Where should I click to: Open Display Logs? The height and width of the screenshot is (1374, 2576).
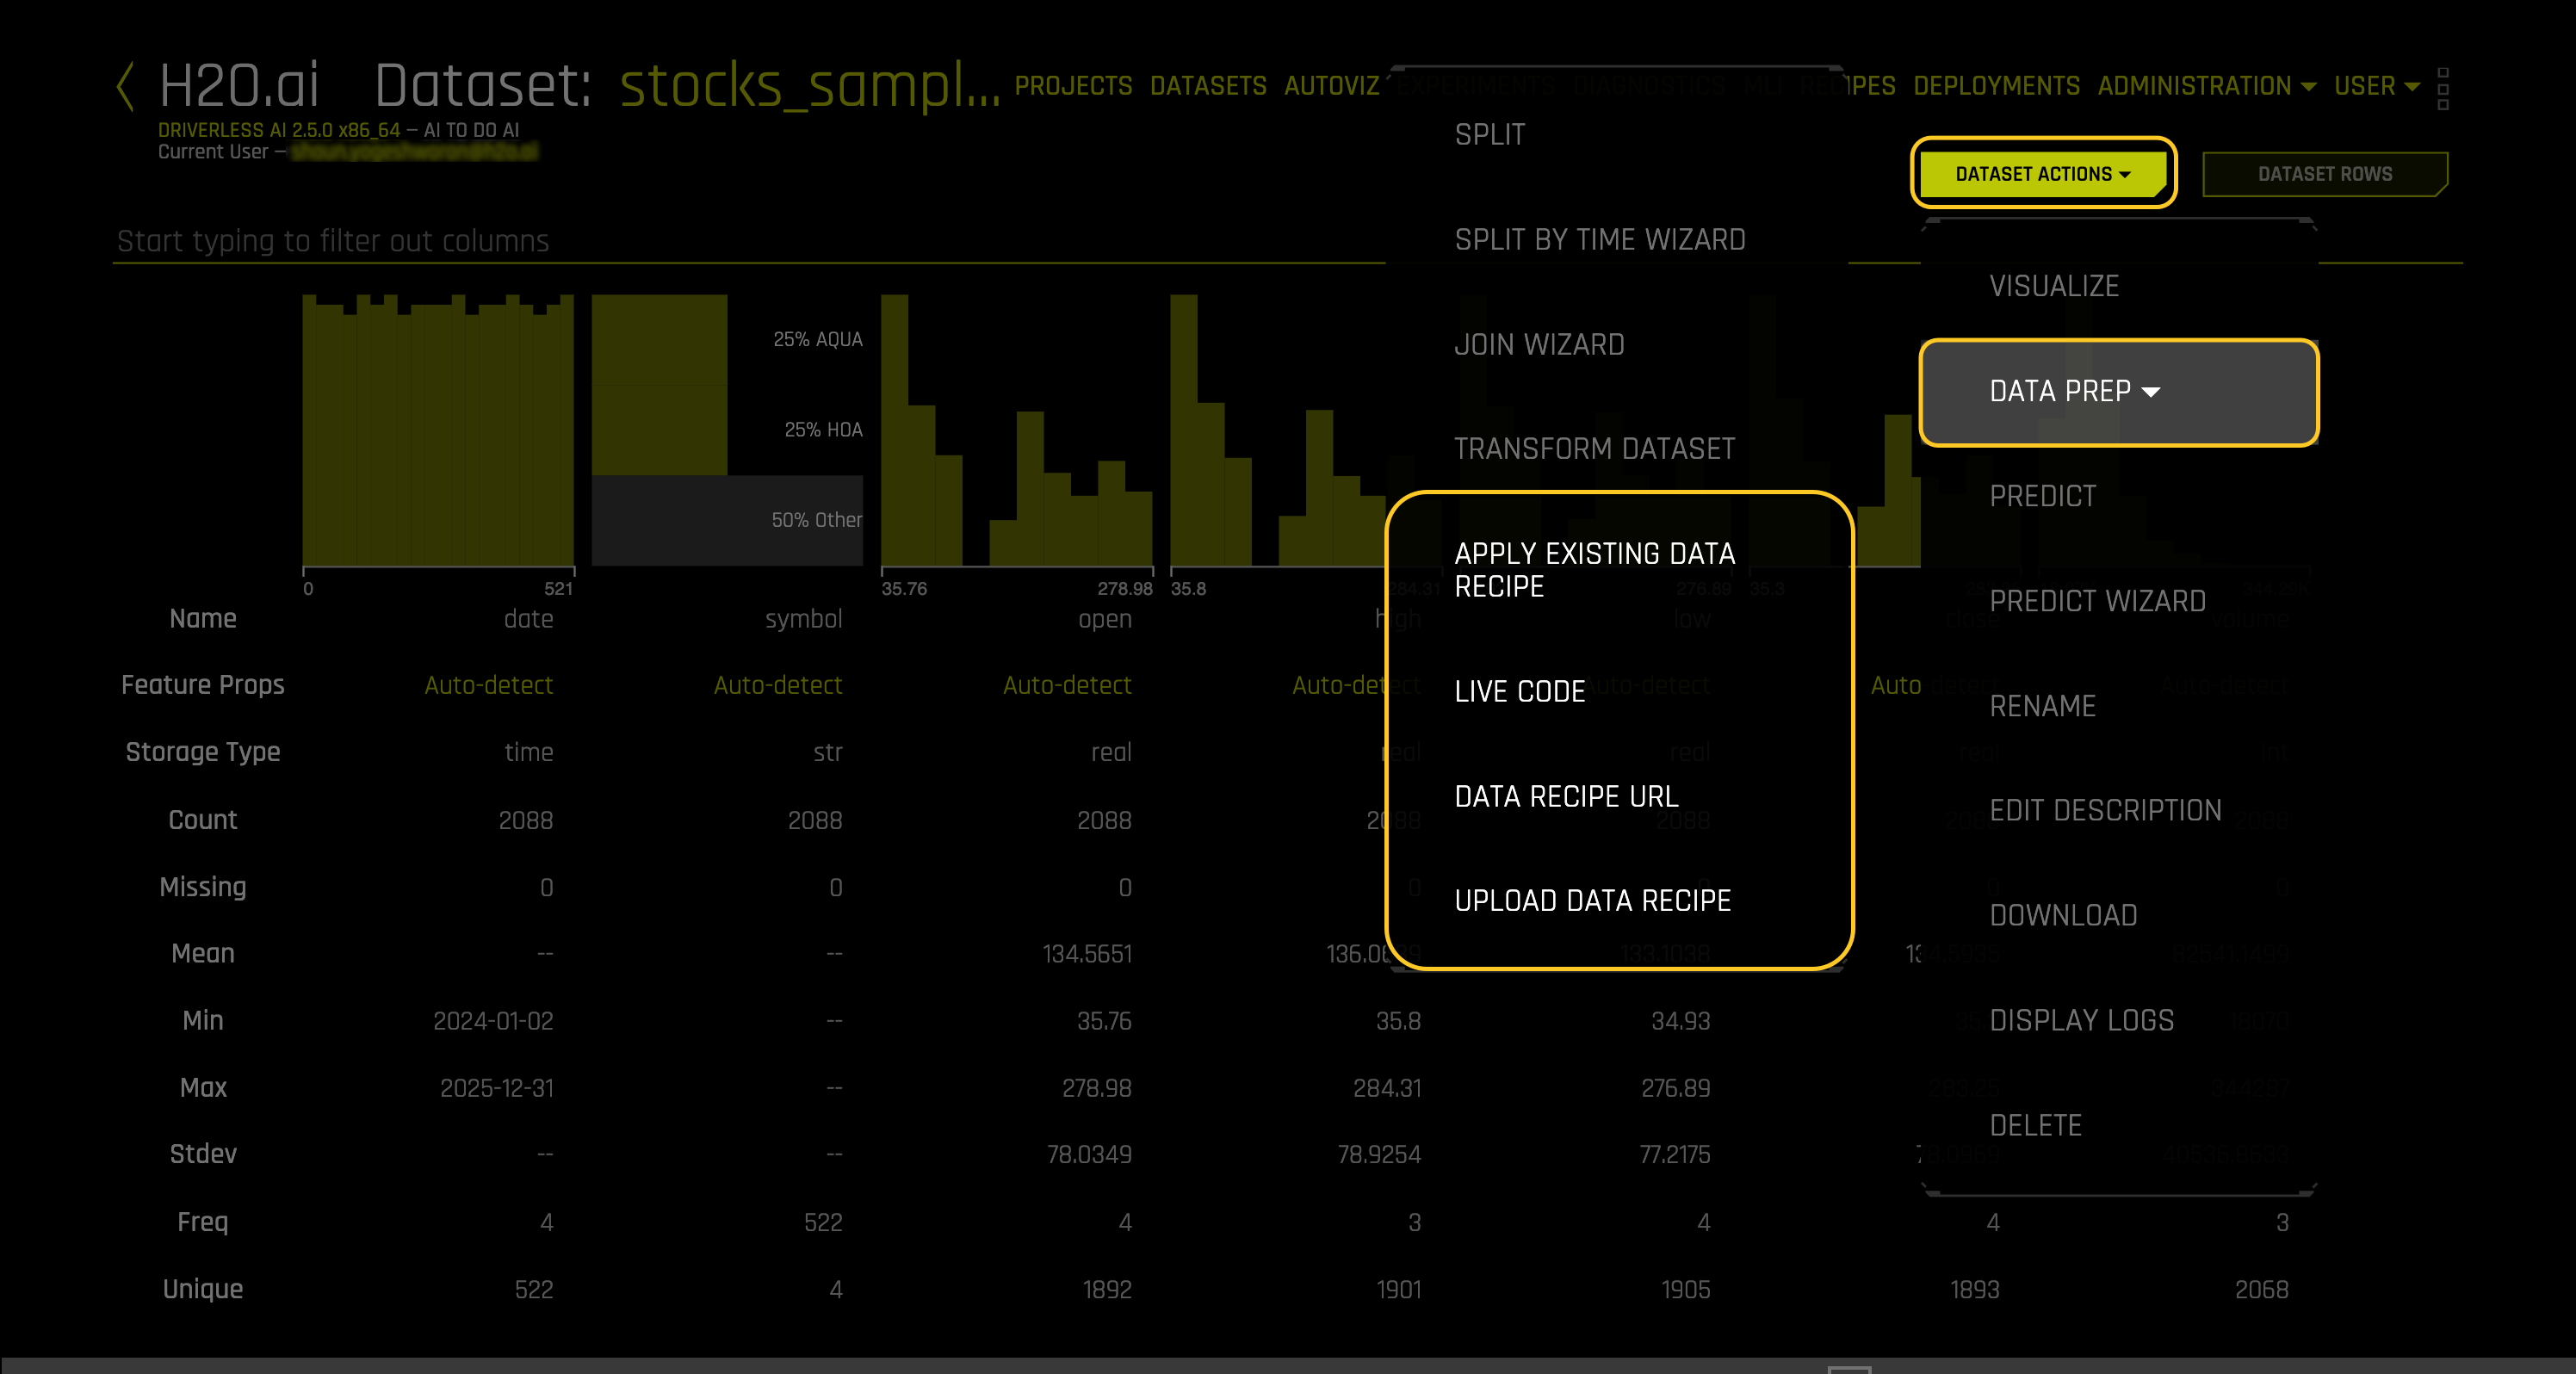point(2081,1021)
